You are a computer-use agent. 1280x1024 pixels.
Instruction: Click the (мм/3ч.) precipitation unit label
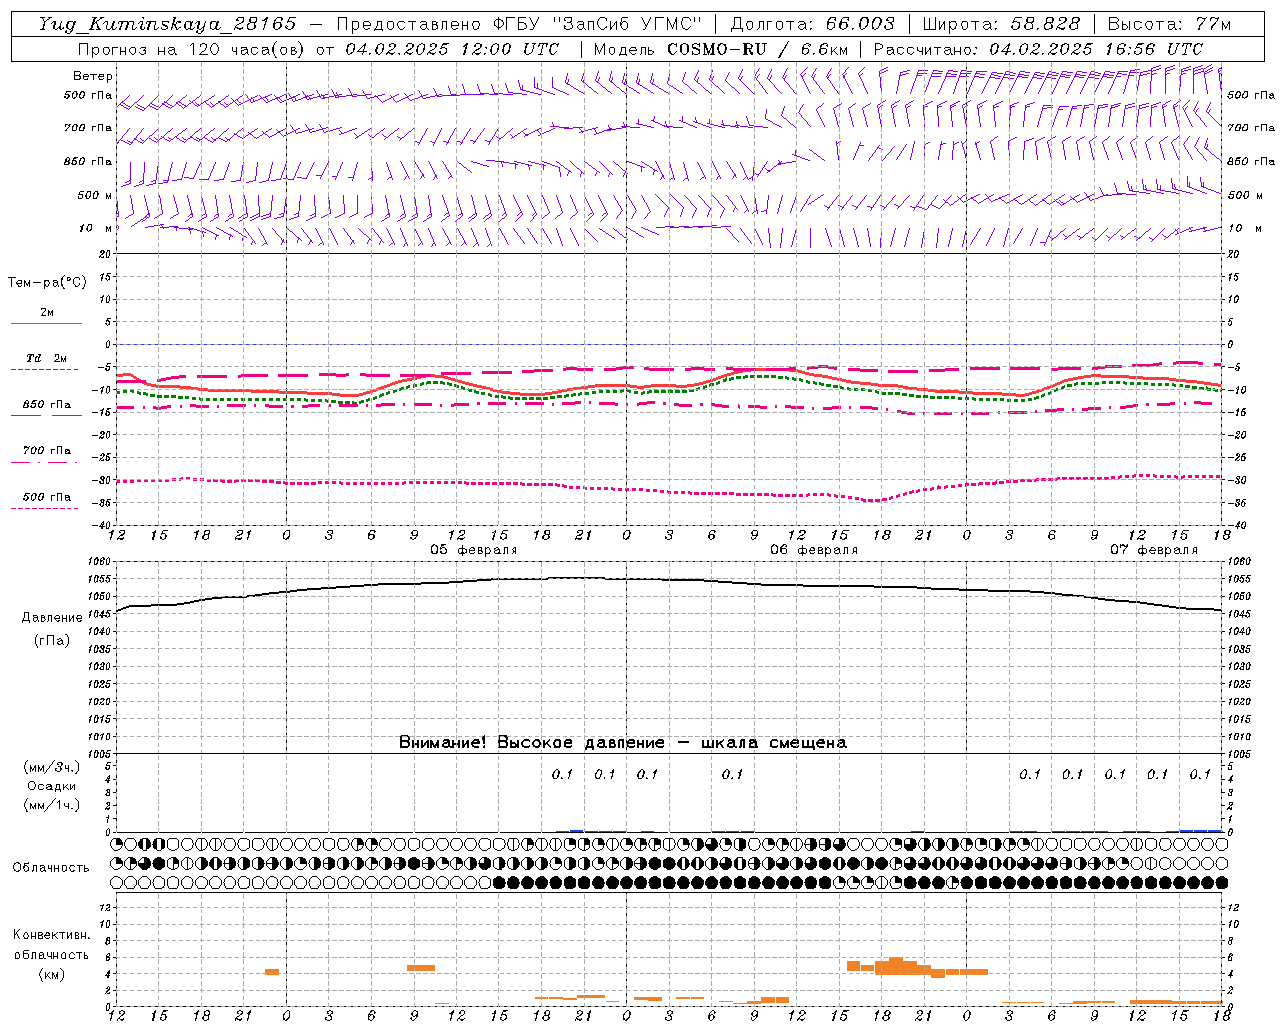pyautogui.click(x=52, y=767)
